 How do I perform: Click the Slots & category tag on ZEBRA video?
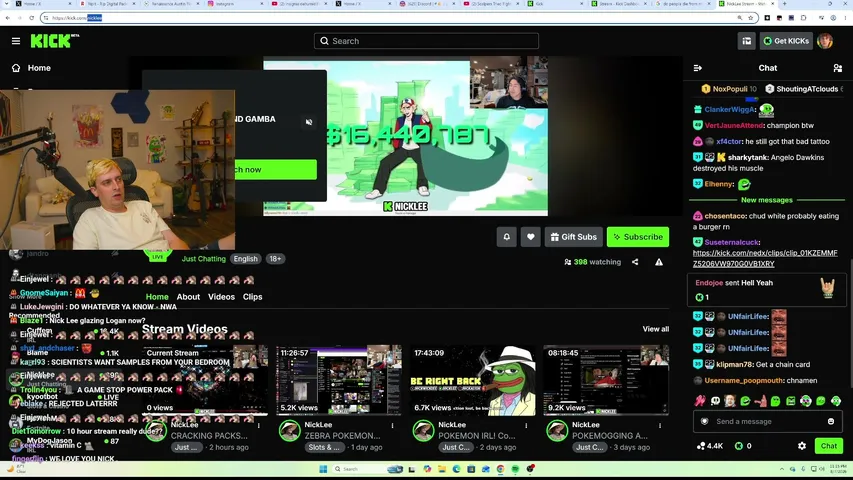(x=324, y=447)
